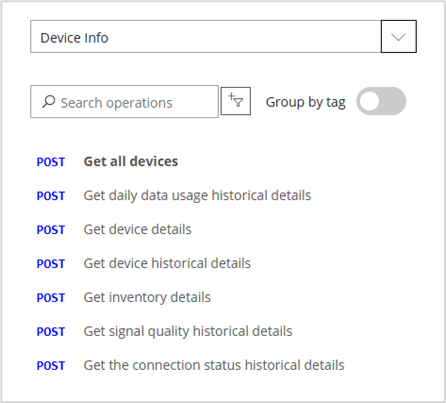Click POST badge beside Get device details
The image size is (446, 403).
pyautogui.click(x=51, y=230)
